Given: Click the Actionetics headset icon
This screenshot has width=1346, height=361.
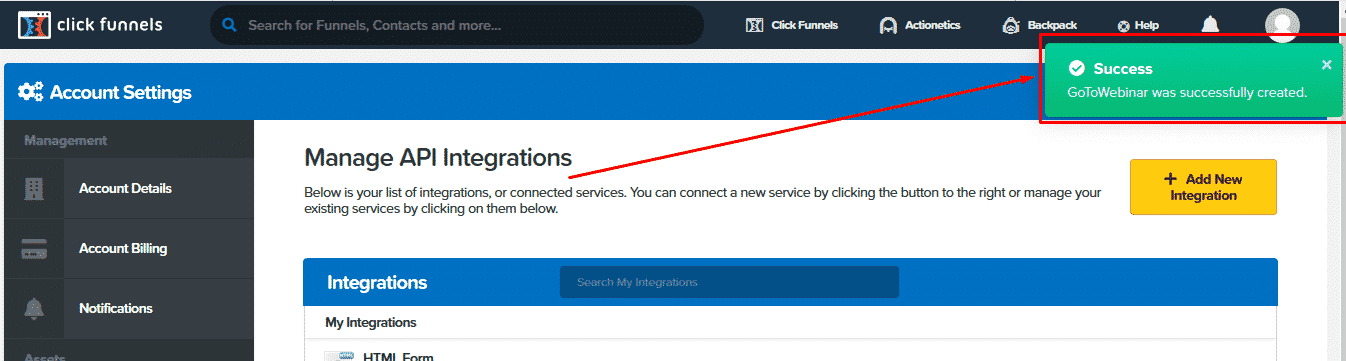Looking at the screenshot, I should click(888, 26).
